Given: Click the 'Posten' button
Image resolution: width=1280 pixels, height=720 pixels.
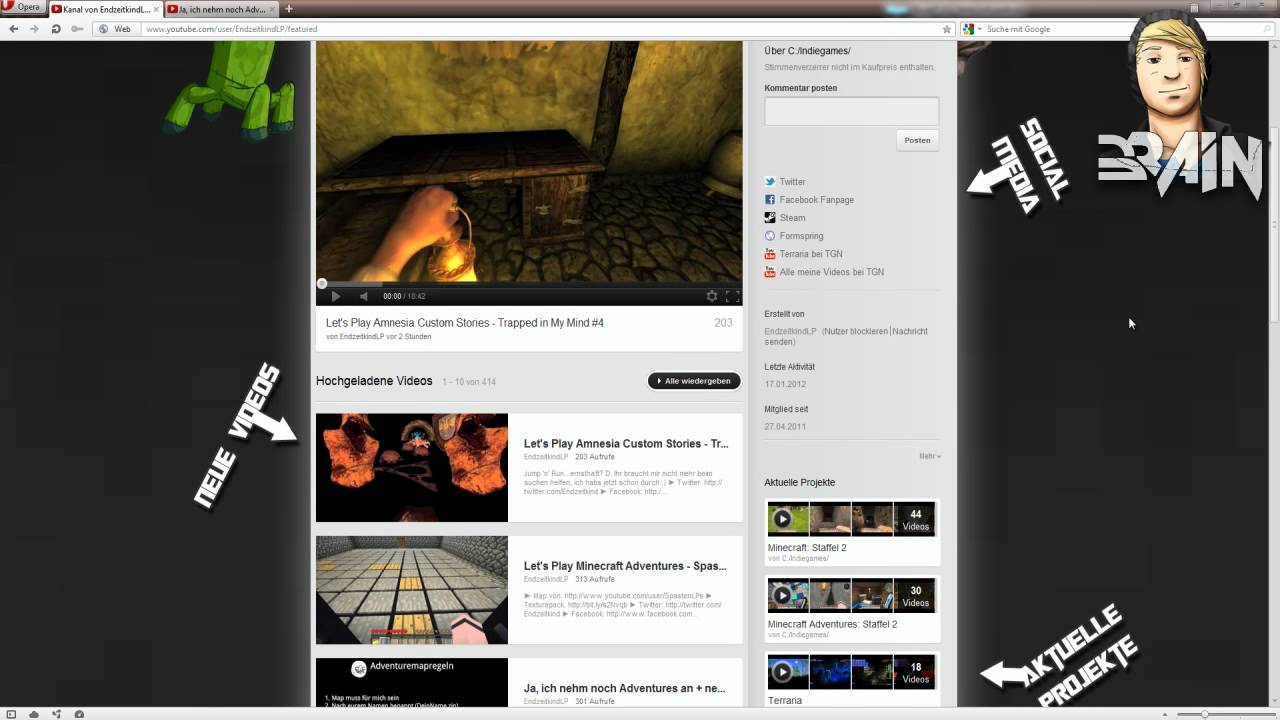Looking at the screenshot, I should coord(918,140).
